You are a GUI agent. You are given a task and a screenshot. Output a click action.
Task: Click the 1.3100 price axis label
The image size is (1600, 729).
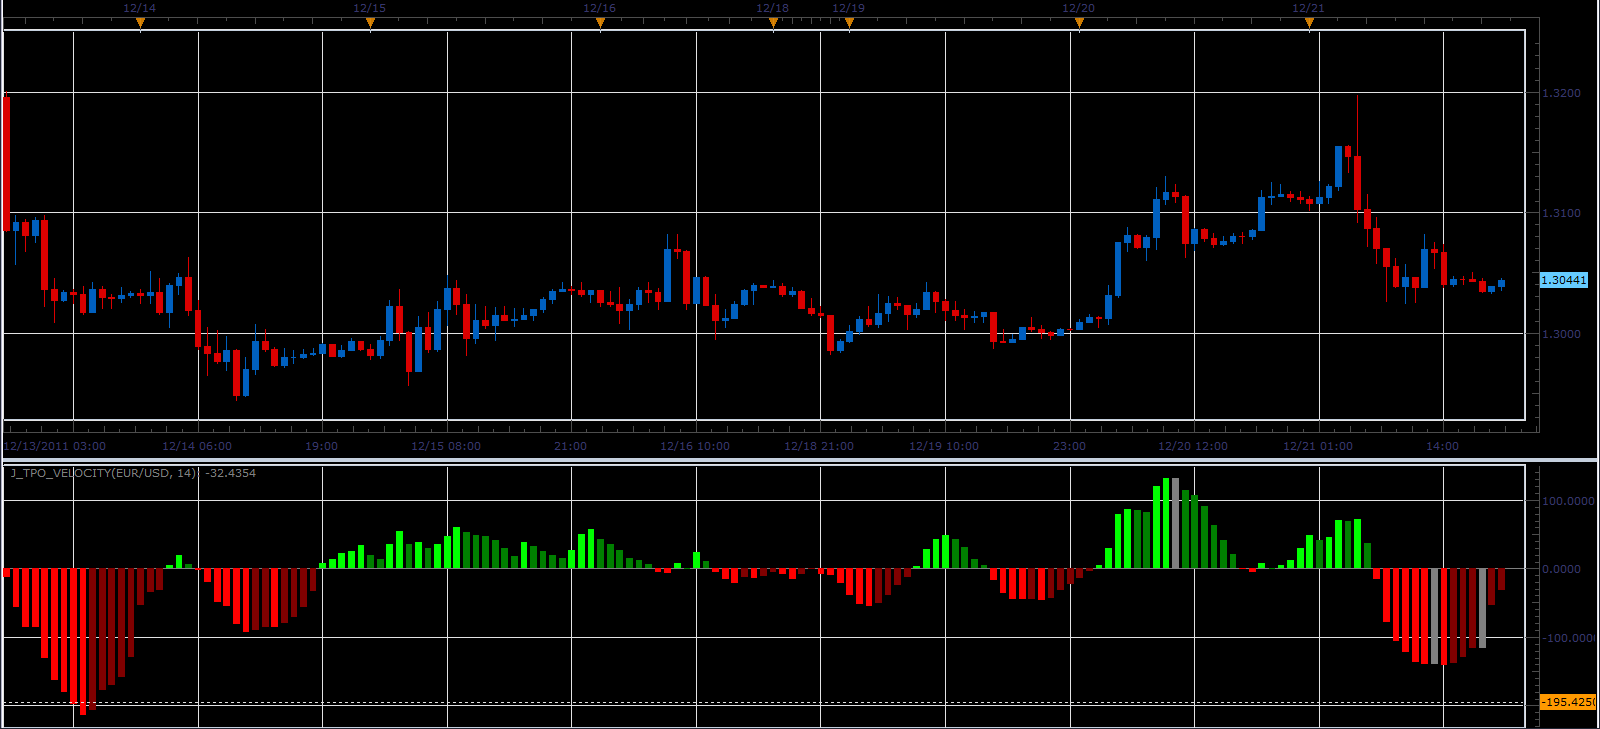(x=1562, y=213)
